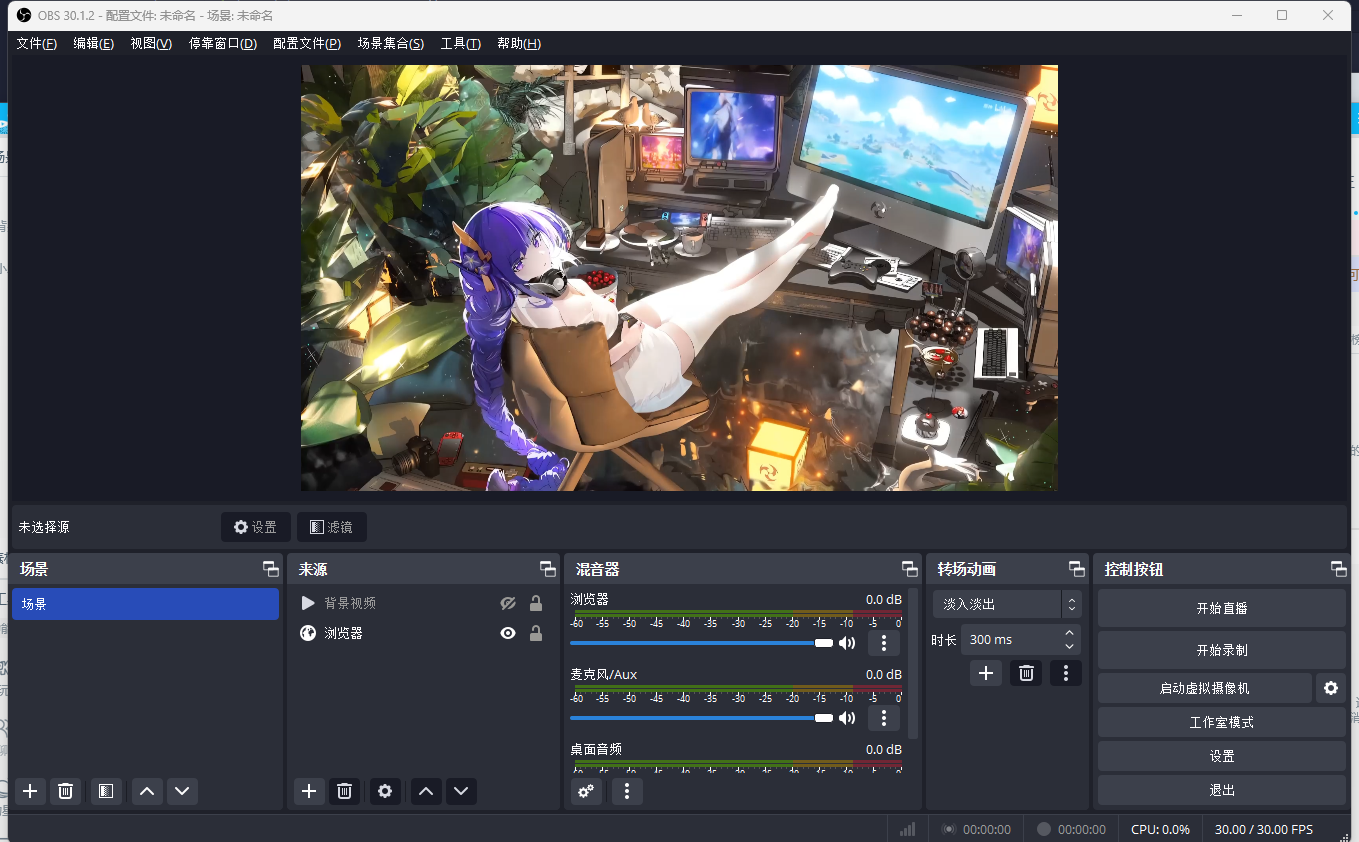
Task: Open the 工具 menu
Action: click(x=461, y=44)
